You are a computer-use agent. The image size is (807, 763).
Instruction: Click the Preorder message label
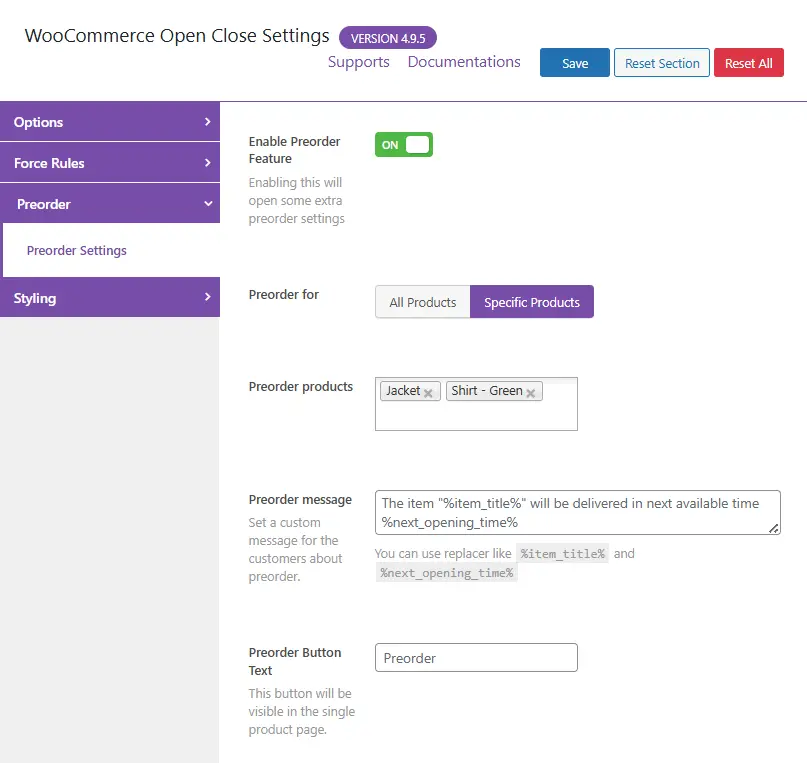[x=300, y=500]
